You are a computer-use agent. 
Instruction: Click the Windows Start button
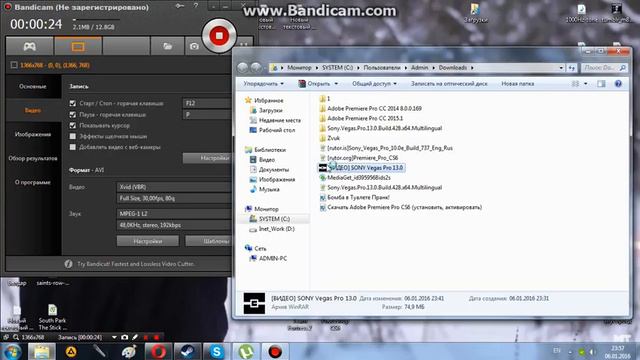pos(12,351)
